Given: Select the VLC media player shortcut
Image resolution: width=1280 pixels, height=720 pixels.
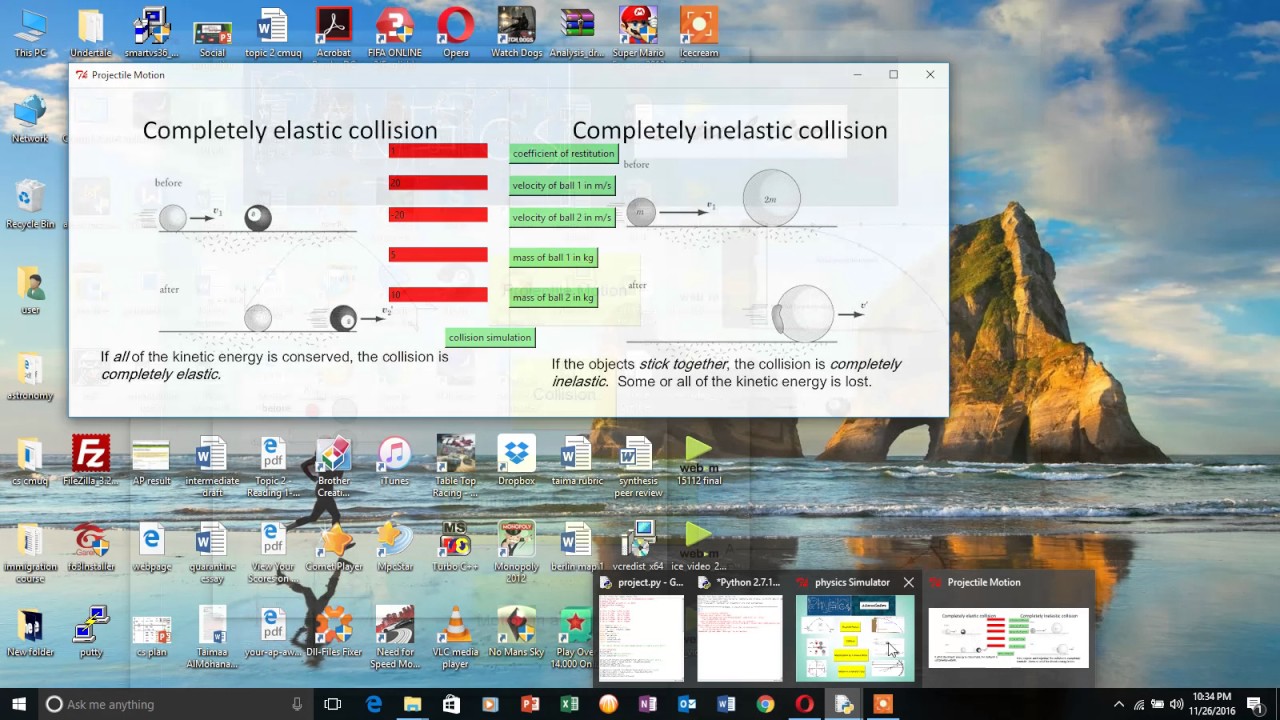Looking at the screenshot, I should (x=455, y=638).
